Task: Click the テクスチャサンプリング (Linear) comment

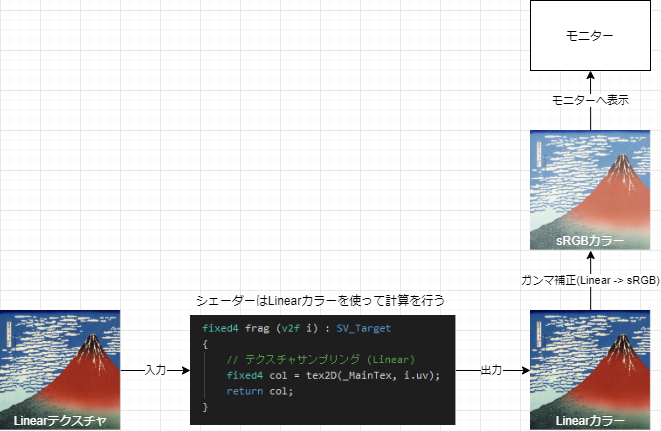Action: tap(320, 359)
